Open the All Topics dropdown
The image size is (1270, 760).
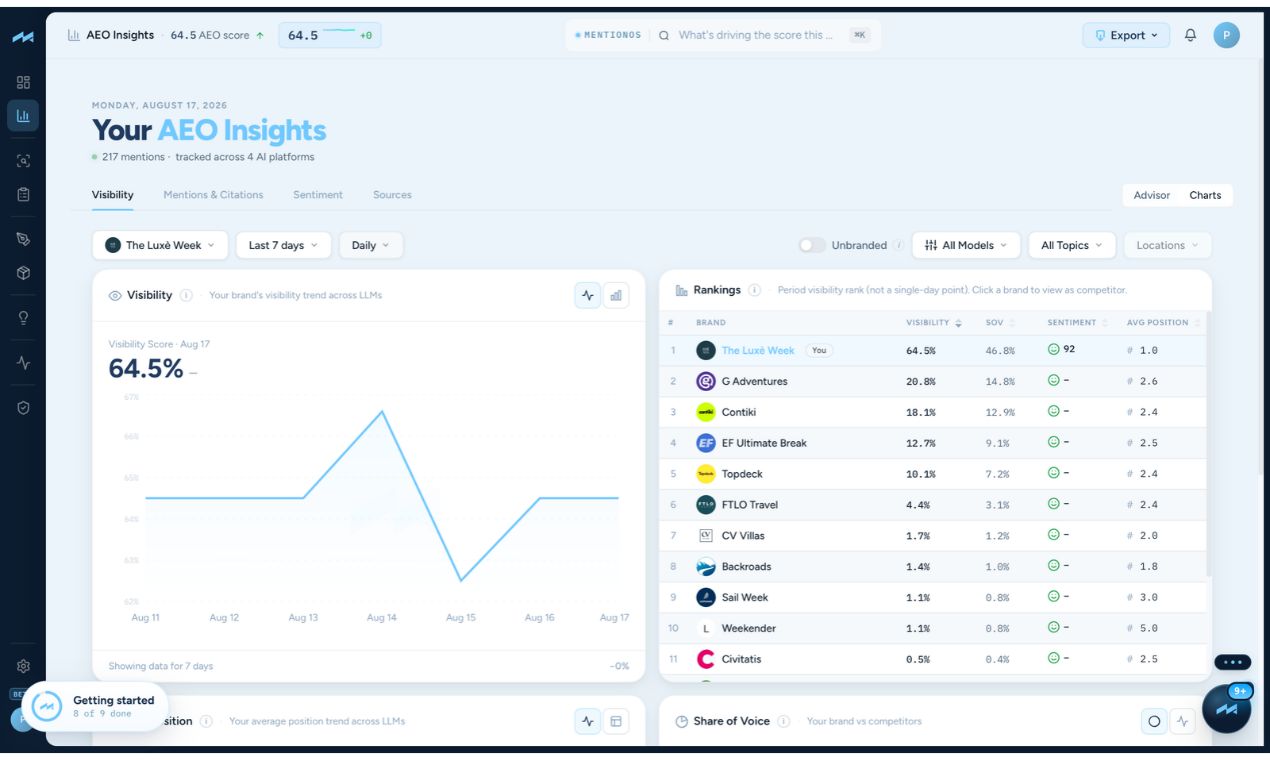point(1072,245)
